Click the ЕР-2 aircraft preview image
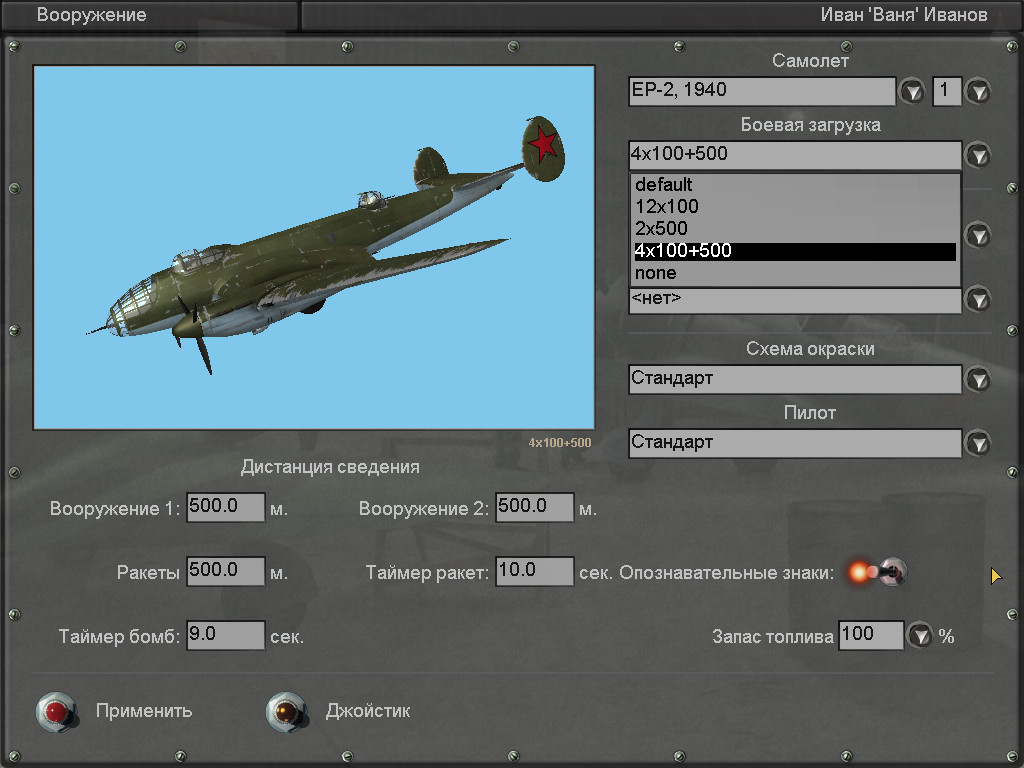1024x768 pixels. (x=314, y=248)
